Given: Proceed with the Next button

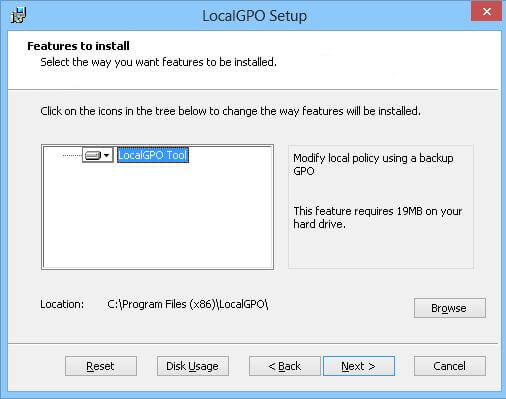Looking at the screenshot, I should pyautogui.click(x=359, y=366).
